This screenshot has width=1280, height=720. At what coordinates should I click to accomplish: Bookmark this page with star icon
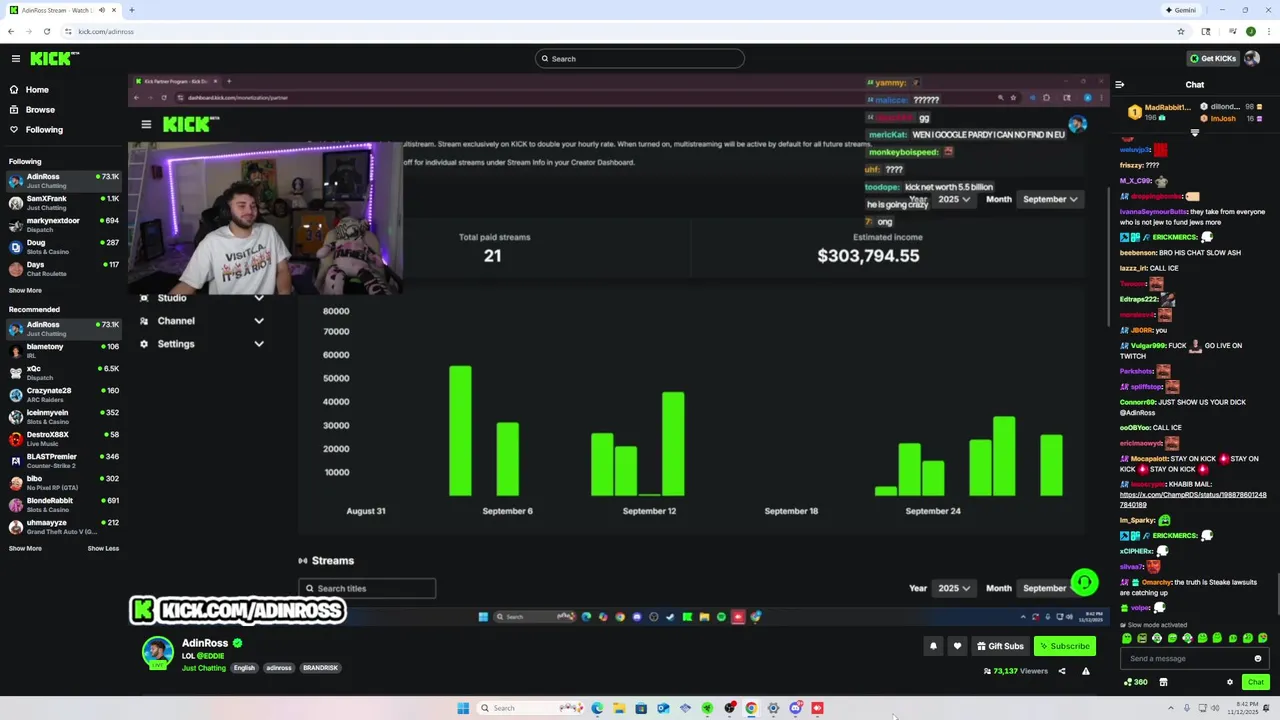[1181, 32]
